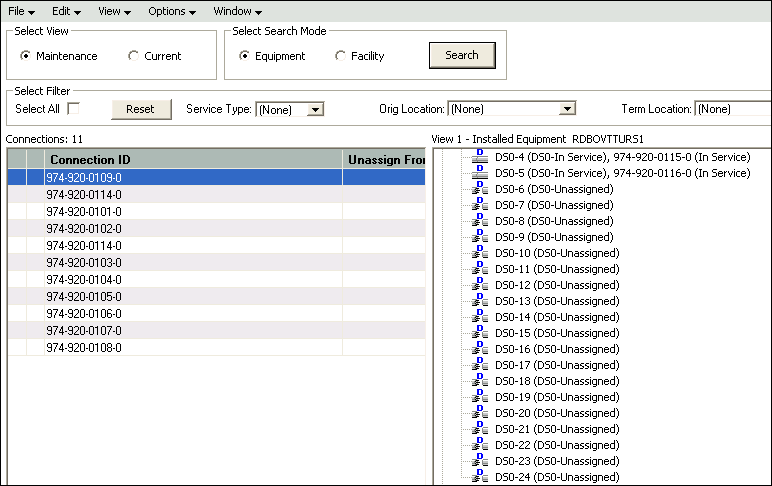Open the Service Type dropdown

coord(315,109)
